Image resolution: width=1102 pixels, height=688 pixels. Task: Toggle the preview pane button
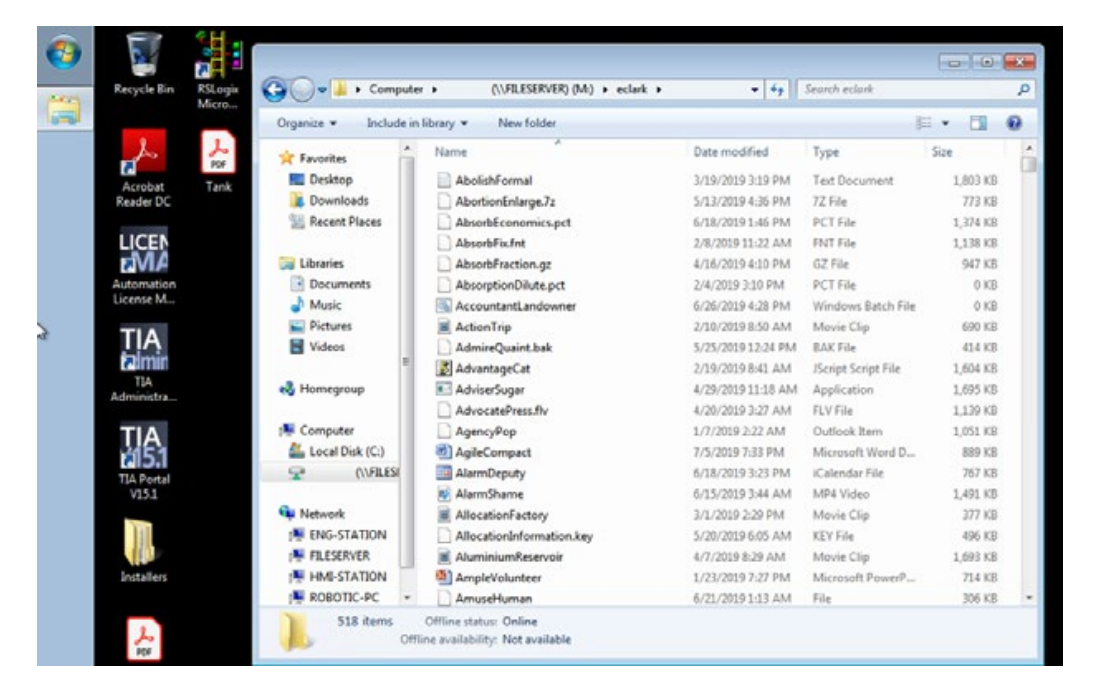[x=978, y=123]
